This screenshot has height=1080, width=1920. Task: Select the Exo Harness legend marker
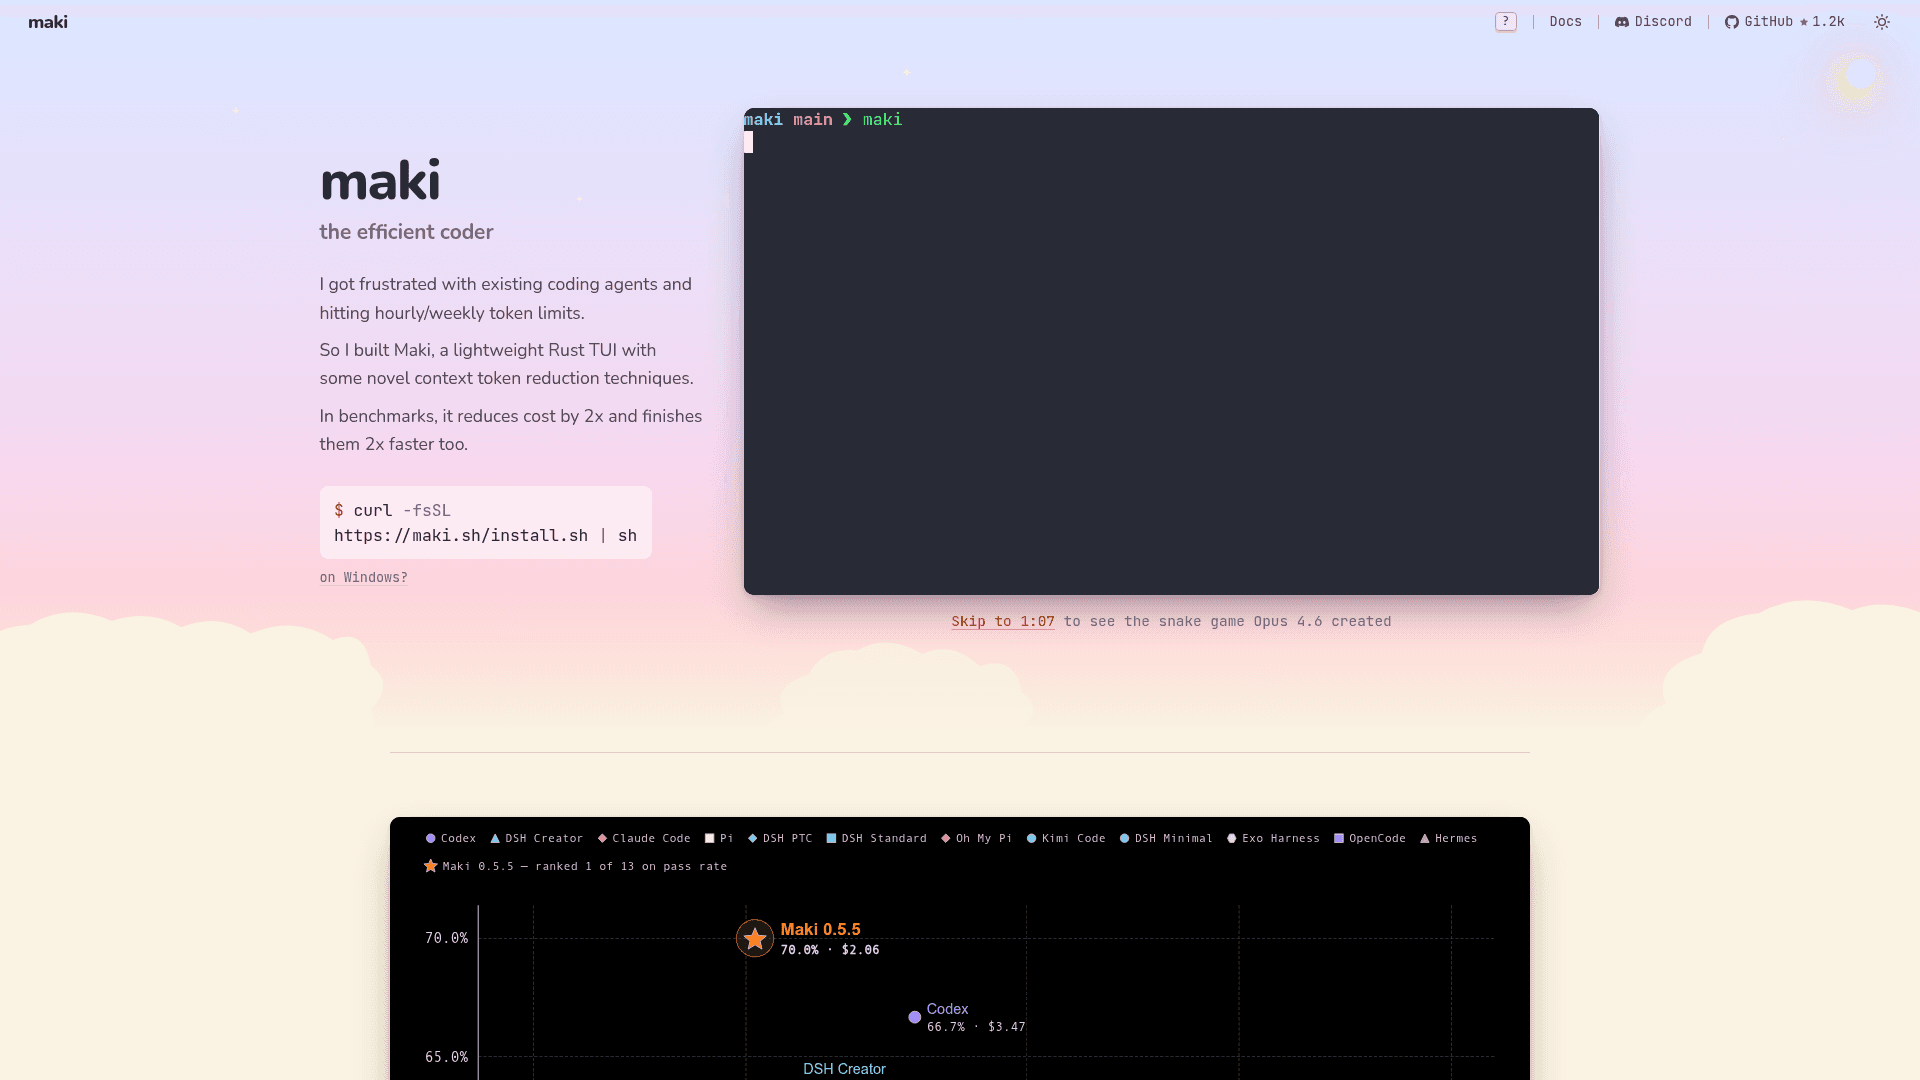(1232, 839)
